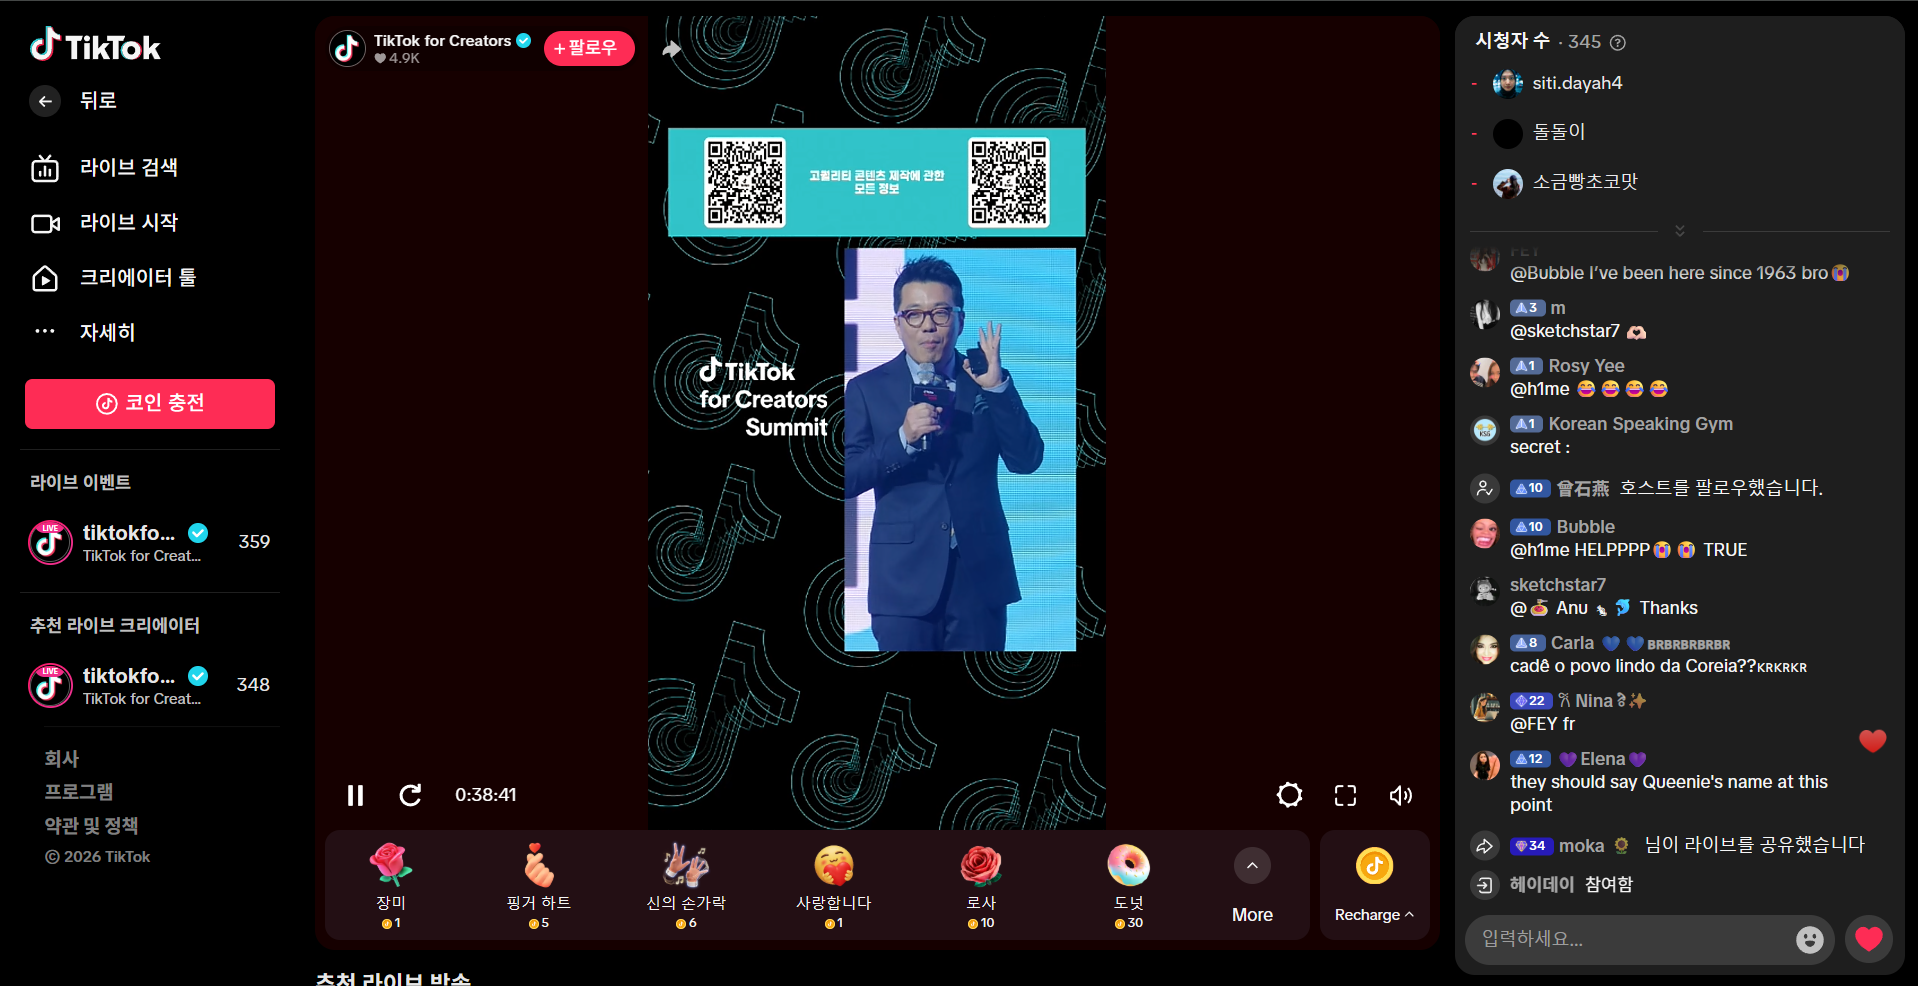
Task: Click the 시청자 수 help icon
Action: coord(1618,42)
